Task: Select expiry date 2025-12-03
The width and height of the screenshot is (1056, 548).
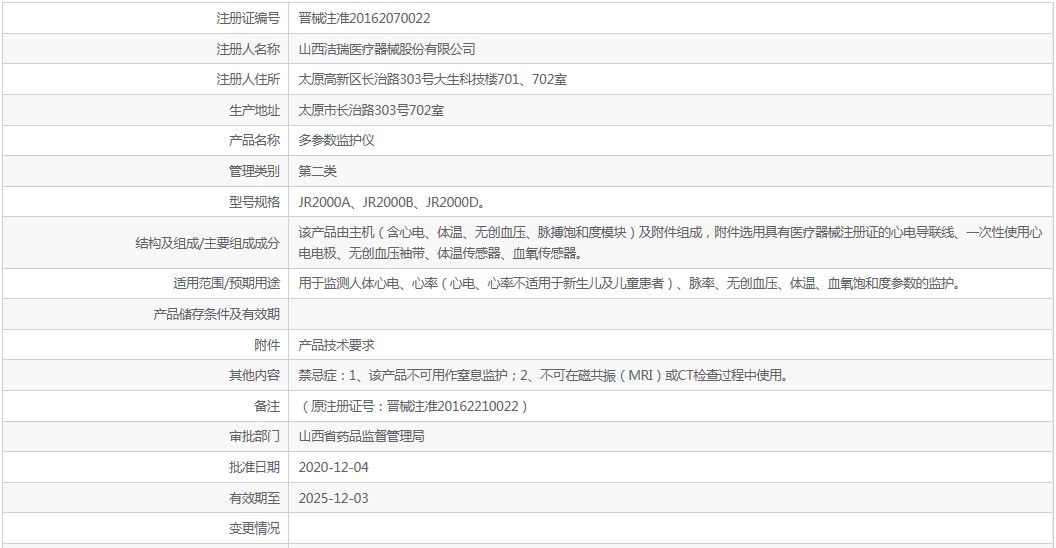Action: coord(333,498)
